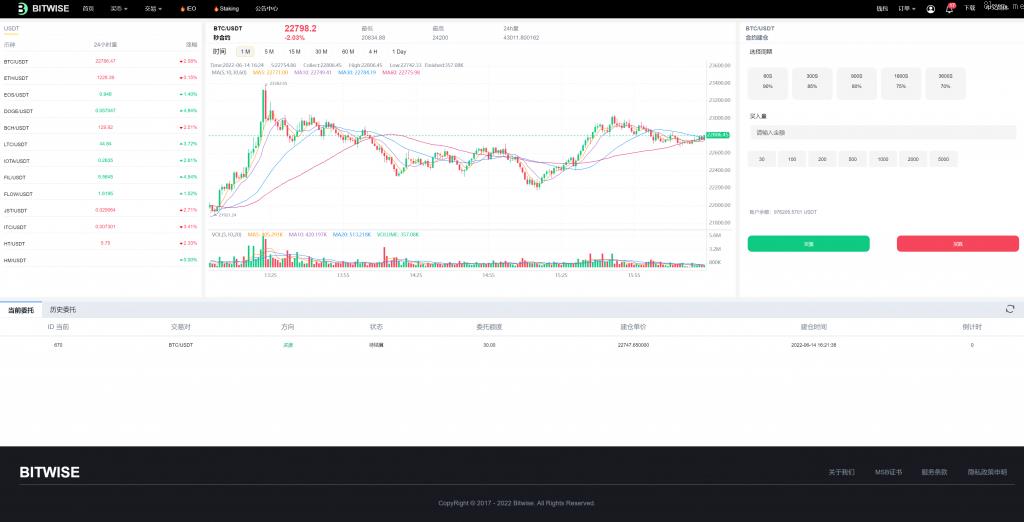The width and height of the screenshot is (1024, 522).
Task: Select the 15 M chart interval tab
Action: click(x=294, y=51)
